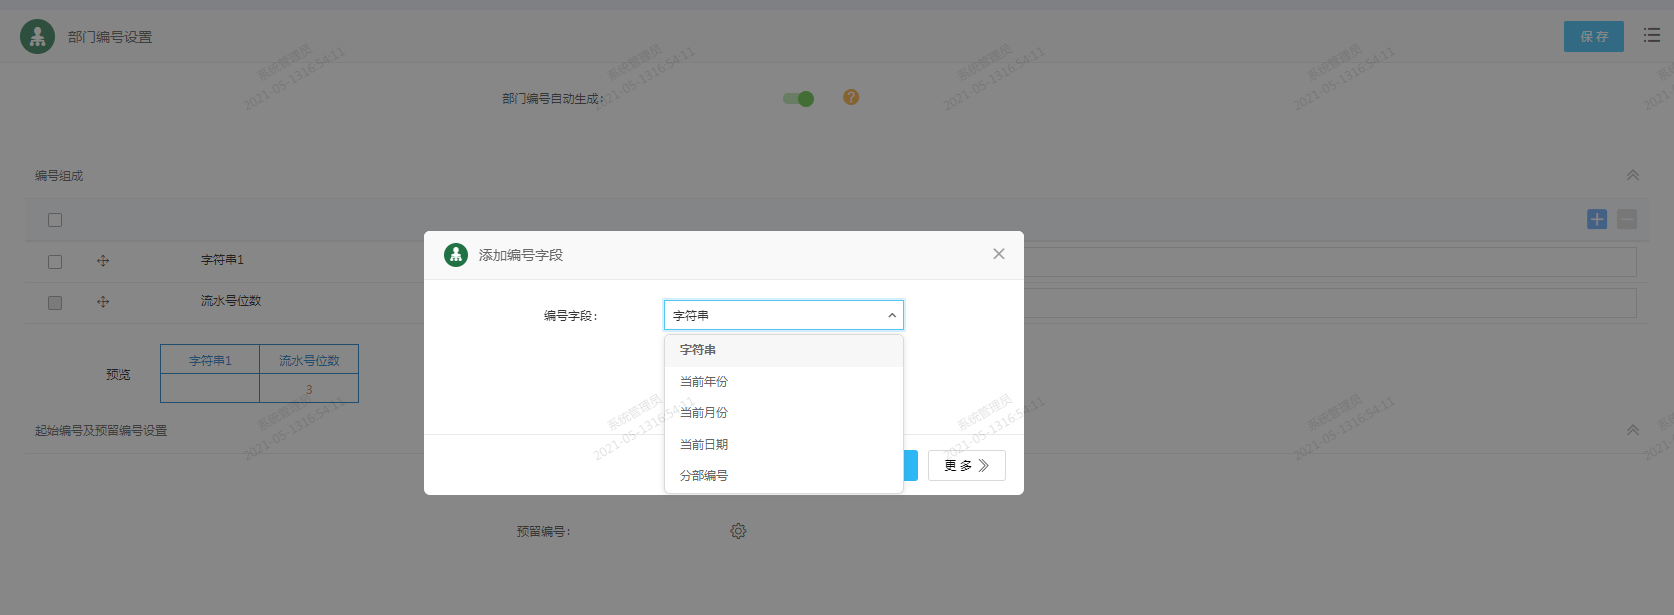
Task: Collapse the 编号组成 section
Action: 1632,175
